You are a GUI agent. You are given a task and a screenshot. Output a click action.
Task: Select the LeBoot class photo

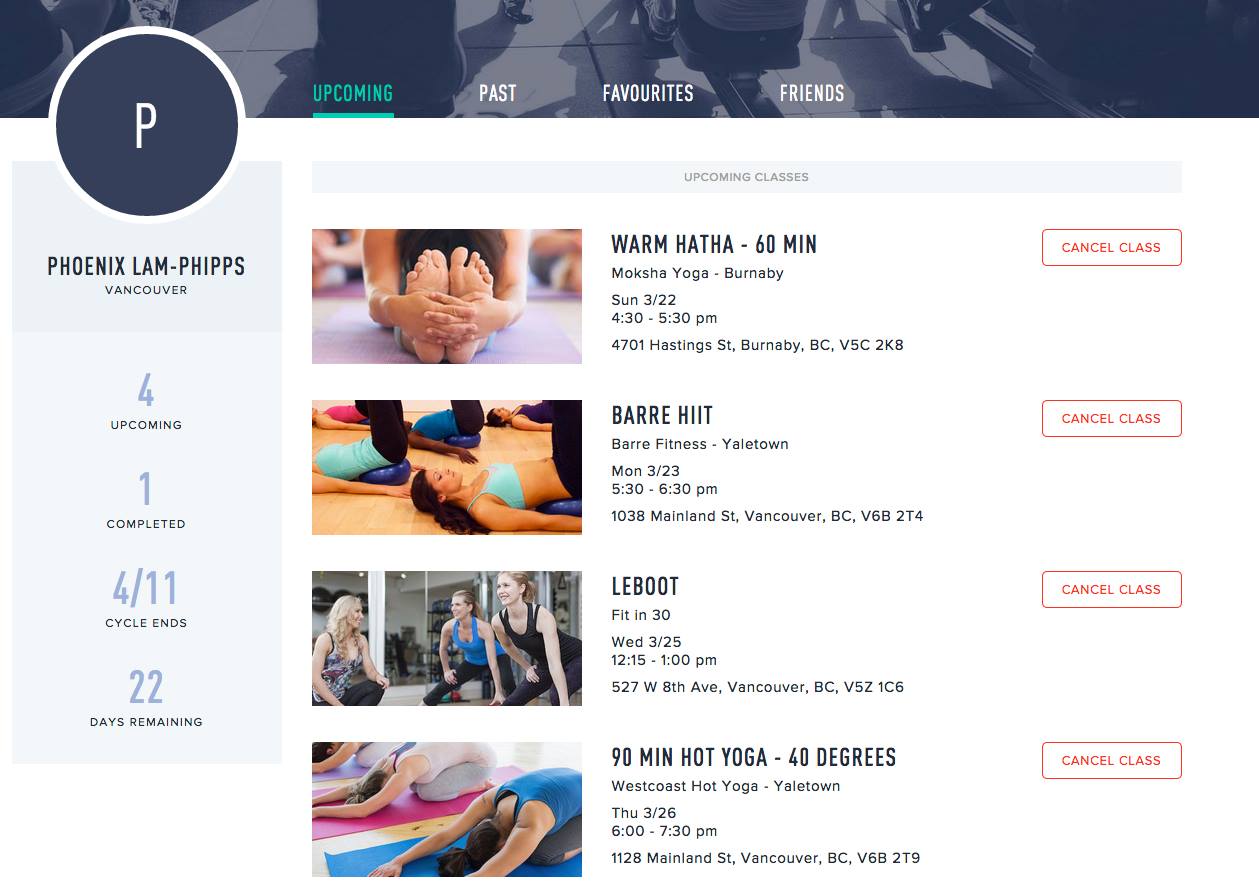447,638
